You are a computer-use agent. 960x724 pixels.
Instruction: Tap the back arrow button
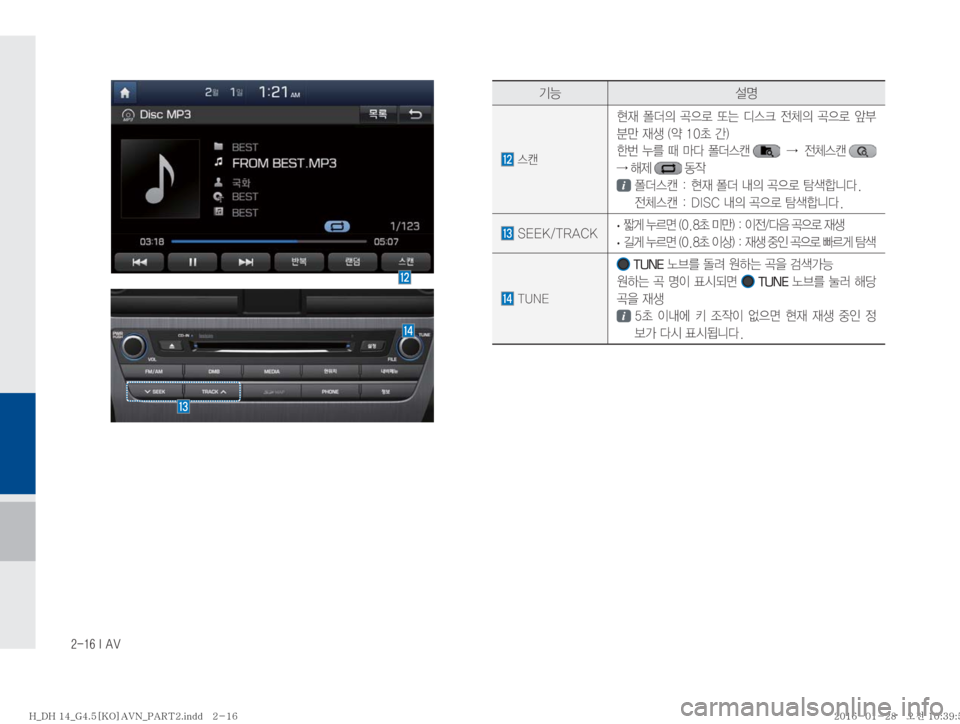coord(415,114)
